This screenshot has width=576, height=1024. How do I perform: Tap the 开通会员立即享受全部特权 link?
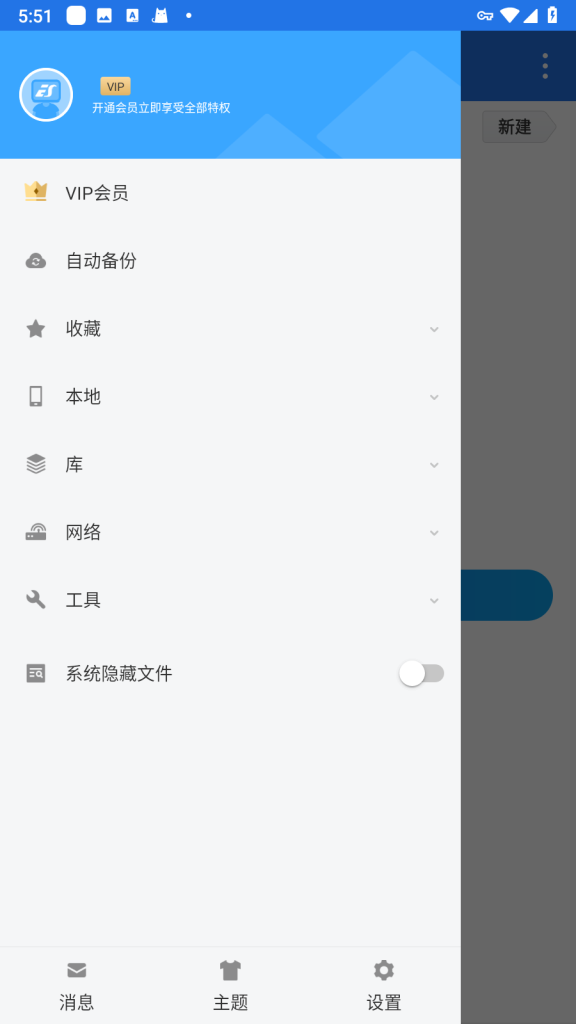tap(161, 108)
